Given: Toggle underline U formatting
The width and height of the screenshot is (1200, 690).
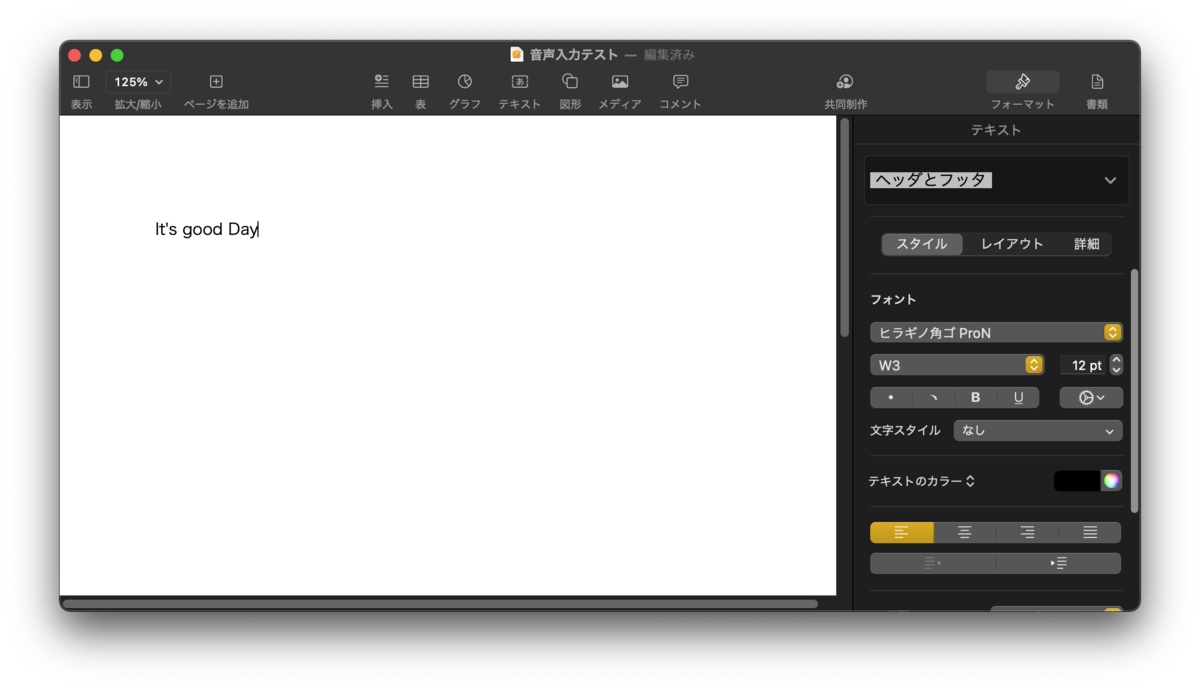Looking at the screenshot, I should tap(1018, 397).
